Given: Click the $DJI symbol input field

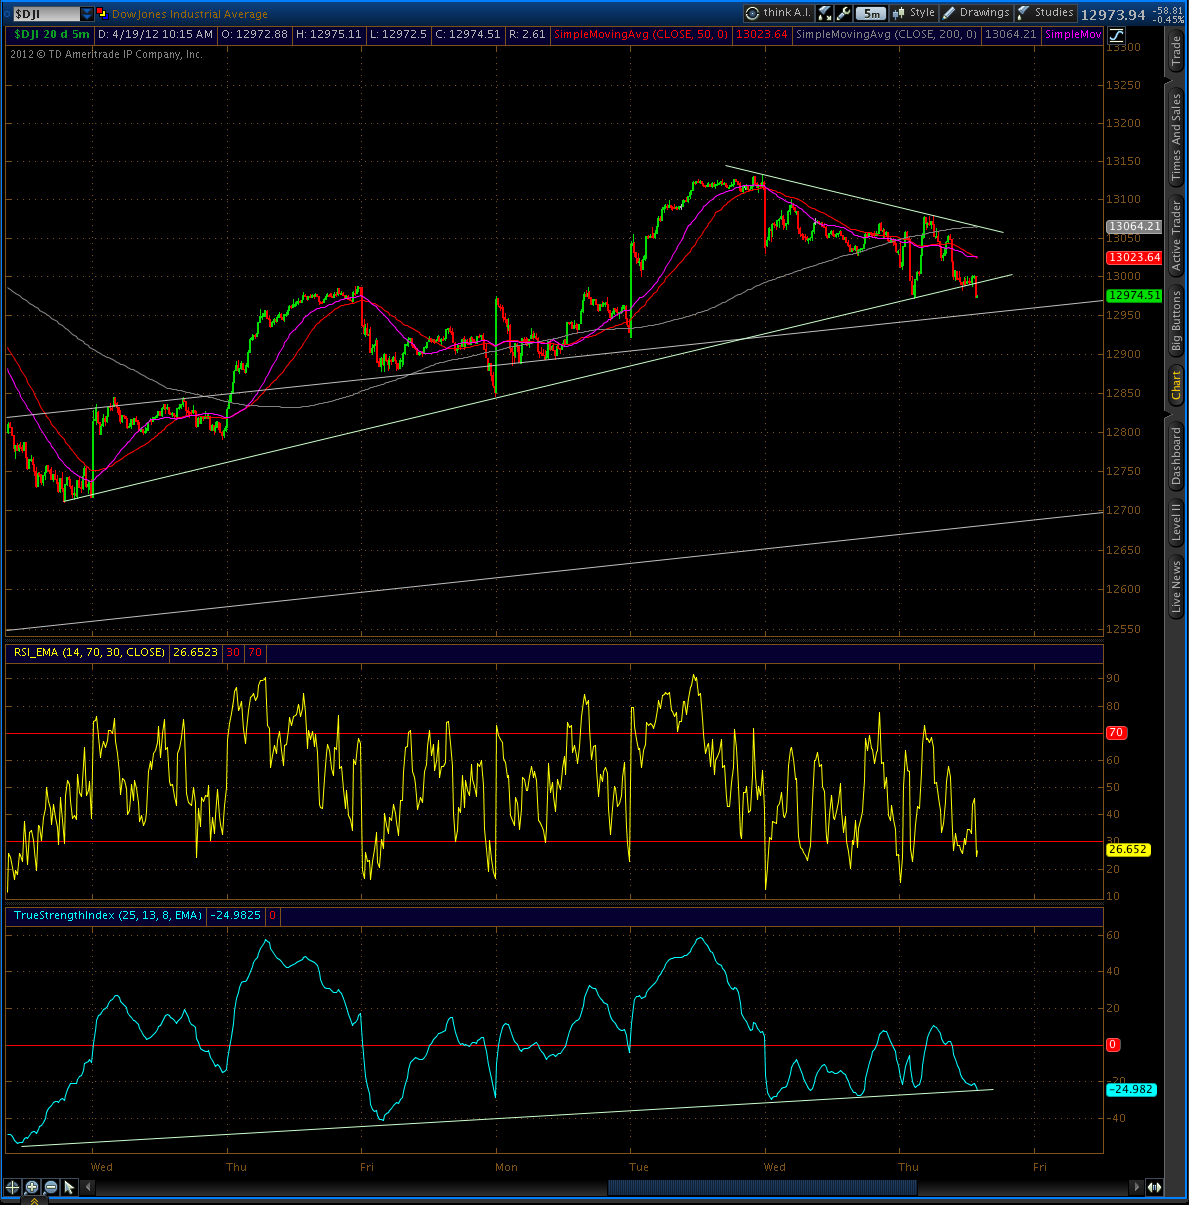Looking at the screenshot, I should tap(45, 14).
